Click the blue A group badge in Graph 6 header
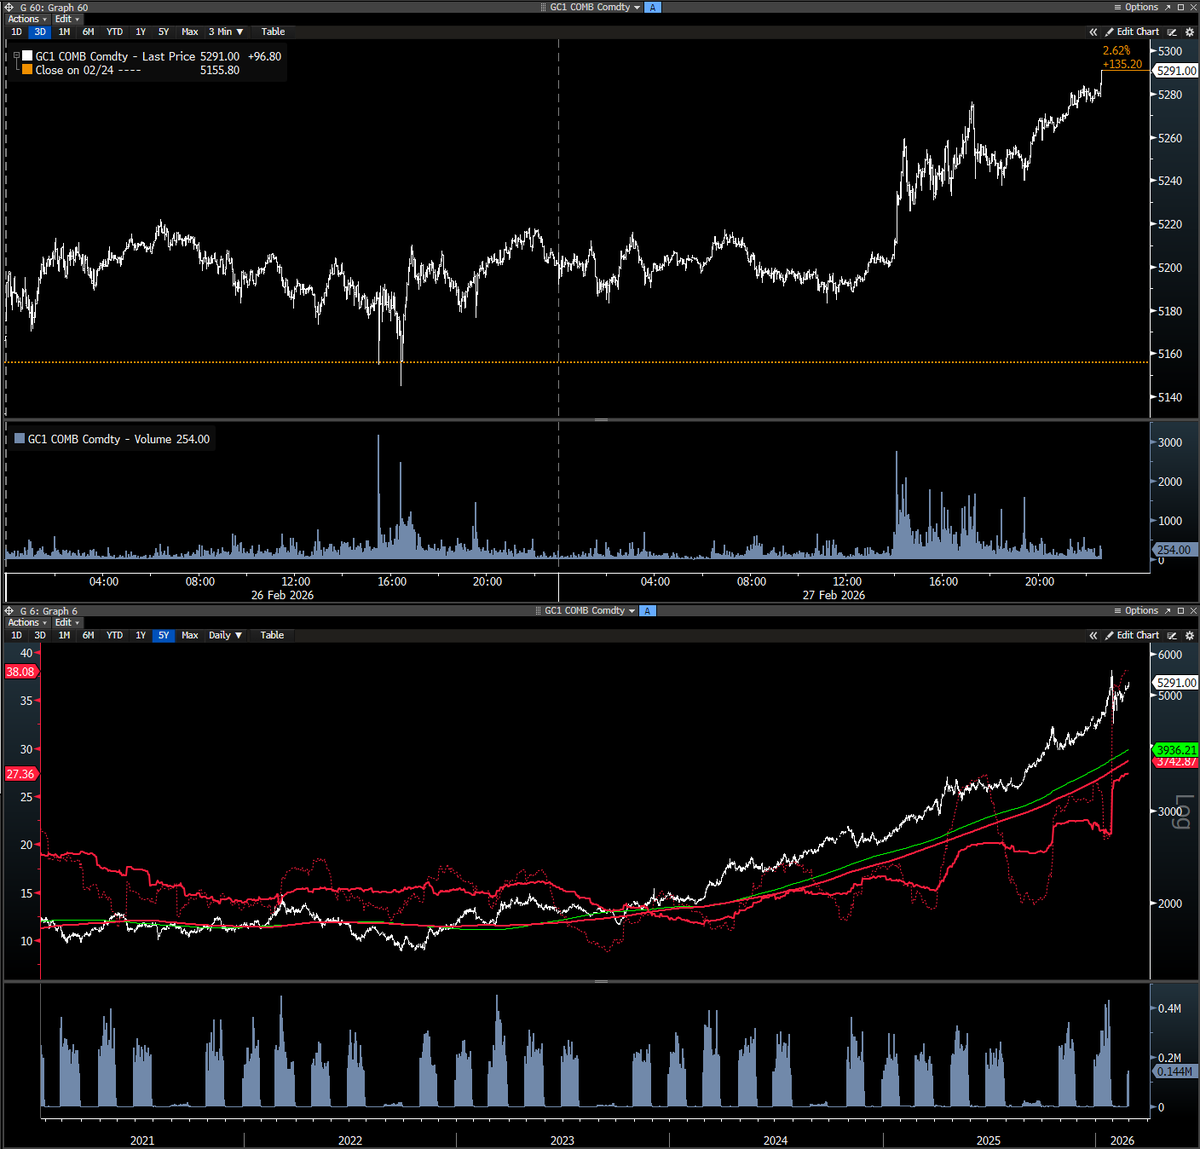The height and width of the screenshot is (1149, 1200). click(647, 610)
